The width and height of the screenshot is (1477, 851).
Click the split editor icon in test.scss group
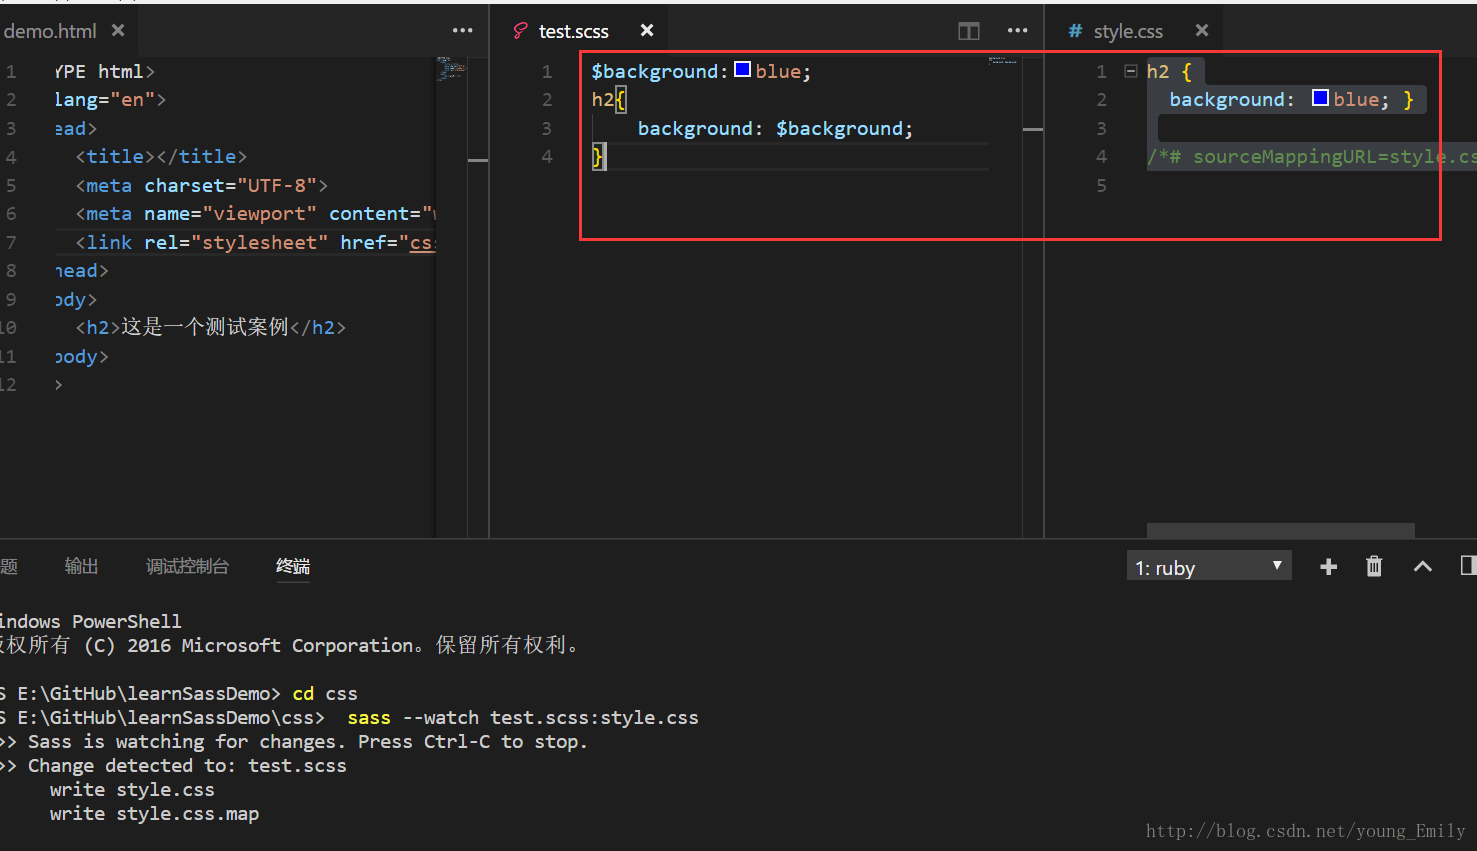968,31
